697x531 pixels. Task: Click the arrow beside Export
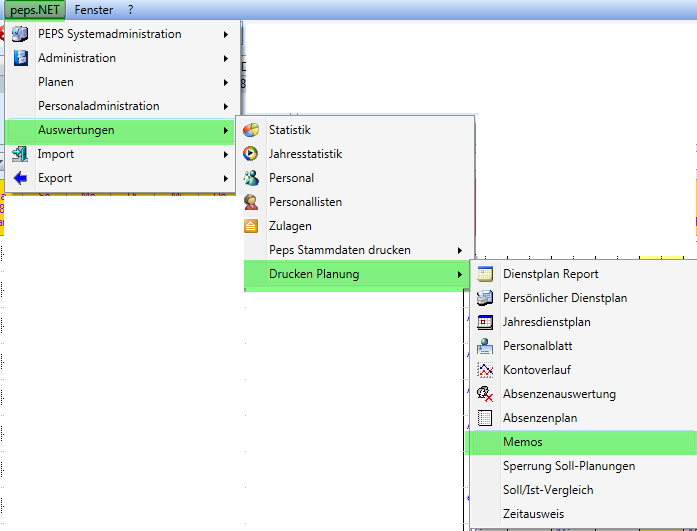(226, 178)
